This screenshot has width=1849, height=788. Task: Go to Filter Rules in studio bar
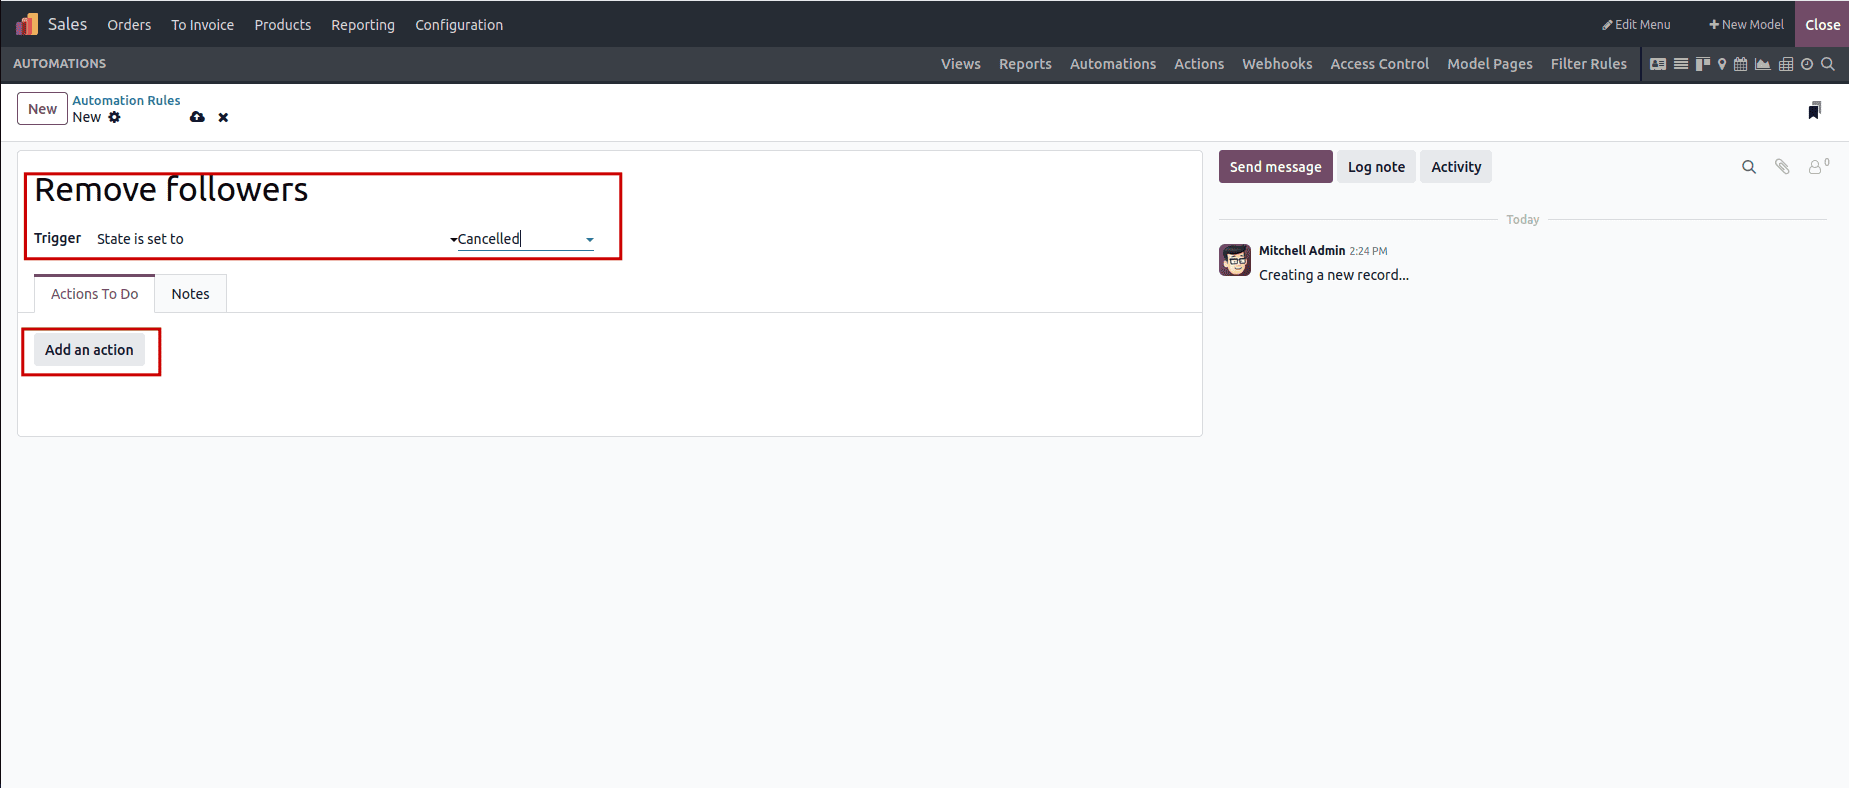tap(1588, 64)
